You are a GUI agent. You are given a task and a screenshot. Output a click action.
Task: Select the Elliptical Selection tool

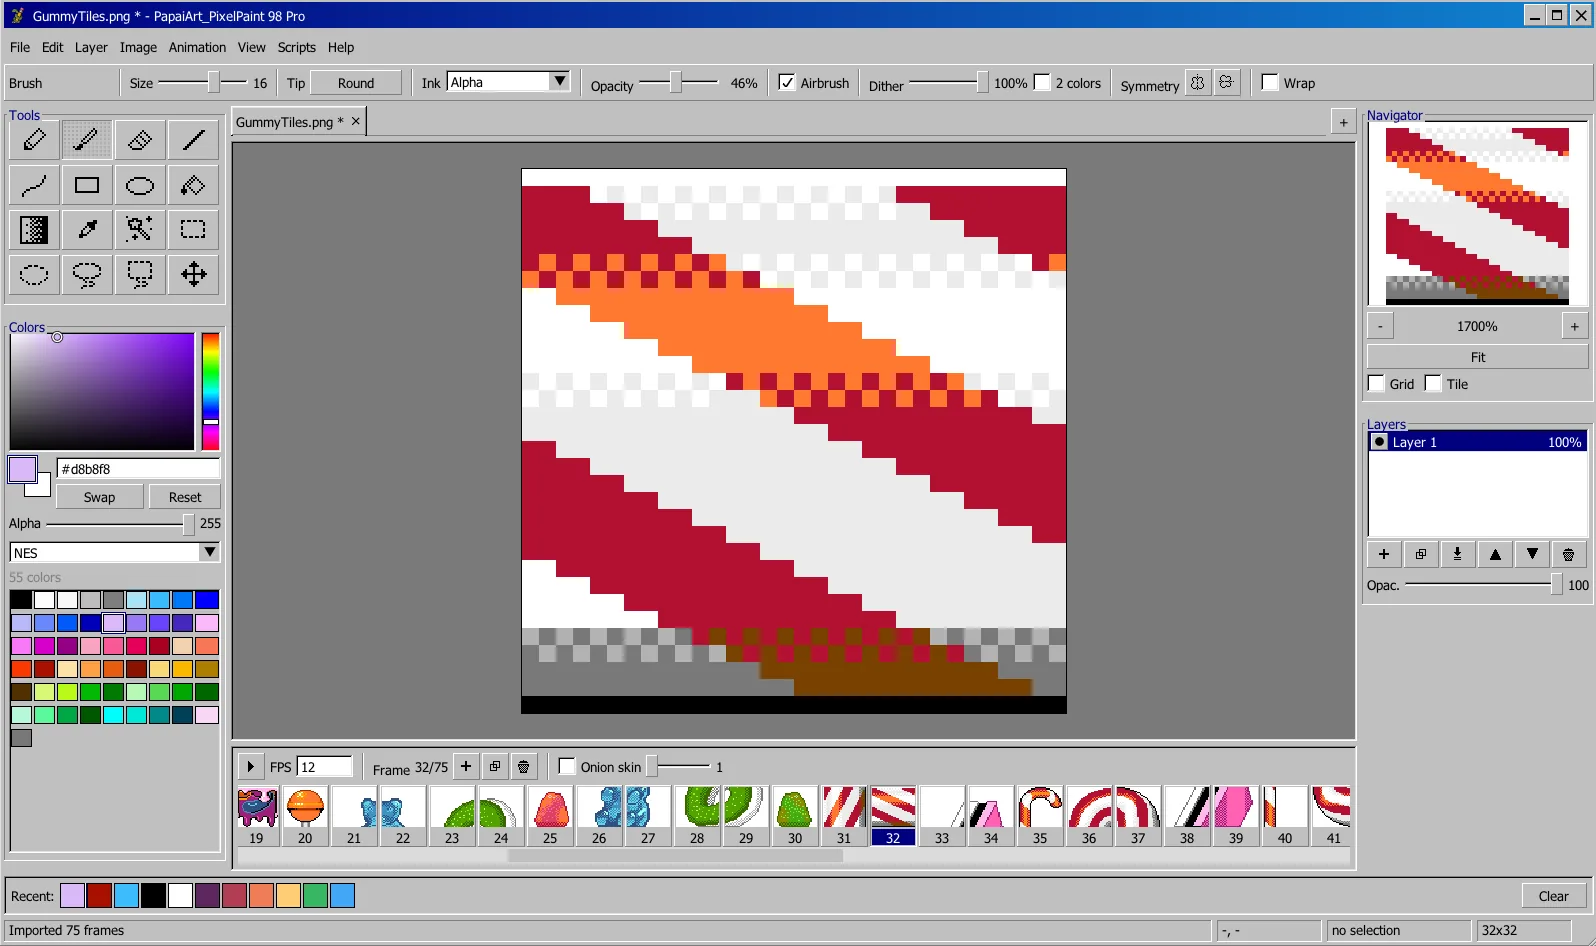(x=34, y=275)
